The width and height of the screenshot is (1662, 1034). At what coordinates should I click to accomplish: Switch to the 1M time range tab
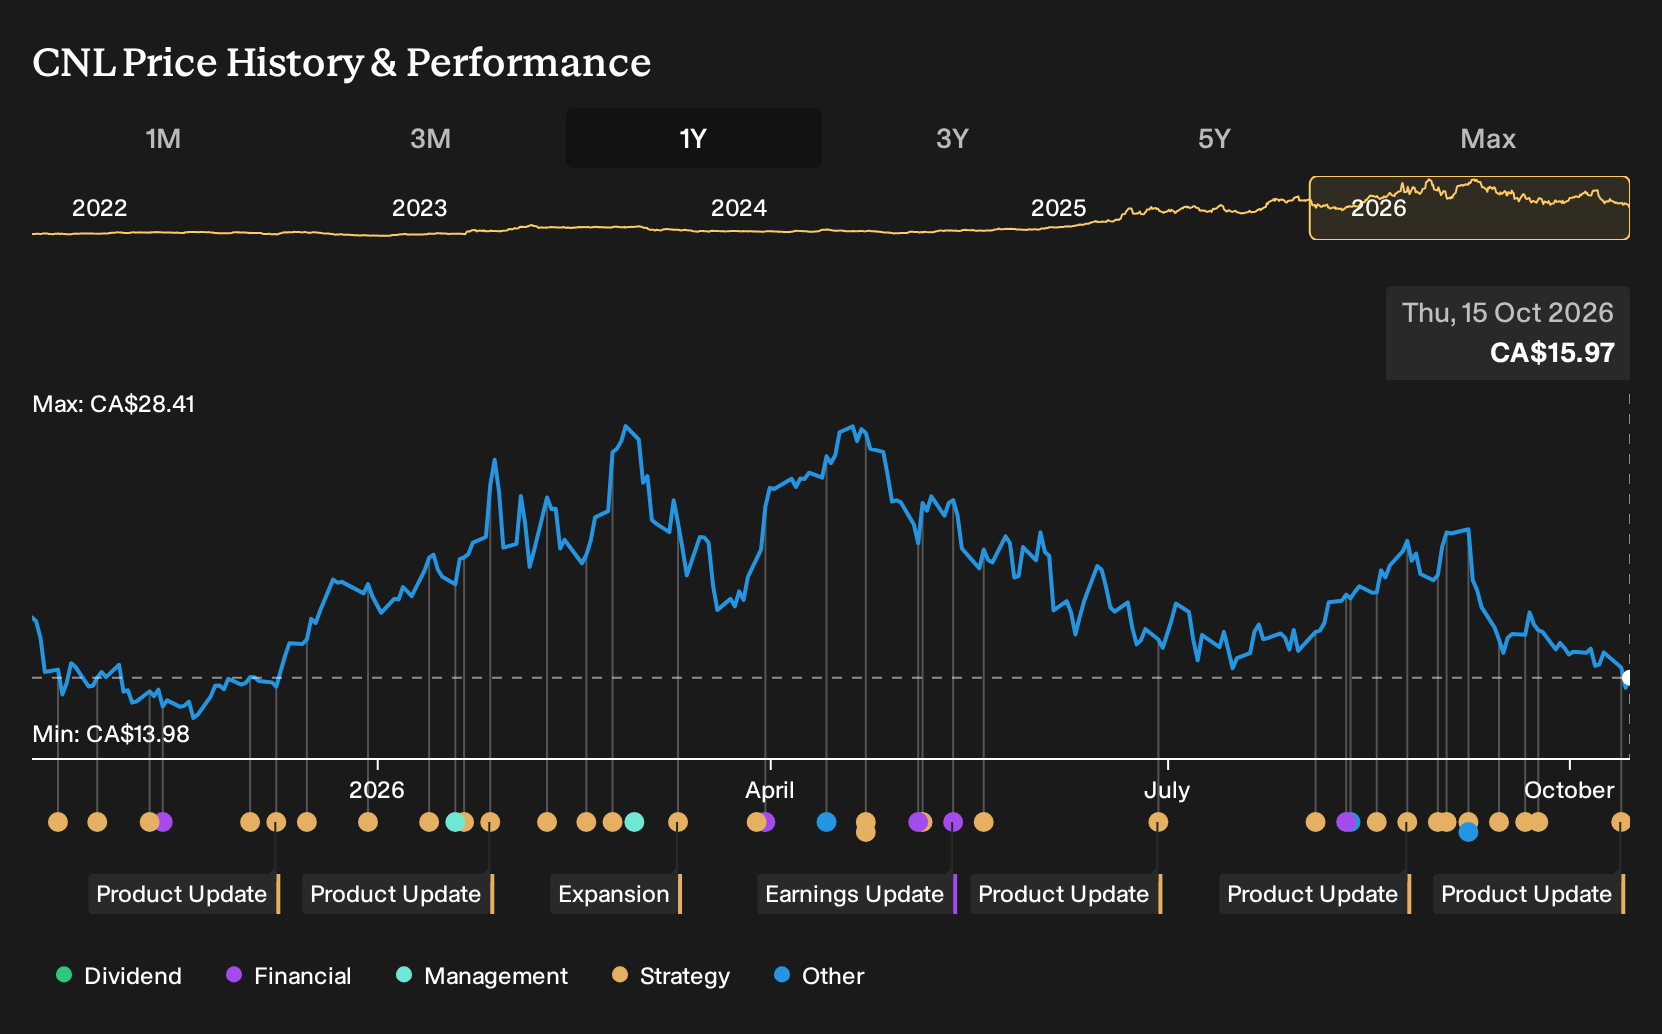(x=163, y=138)
